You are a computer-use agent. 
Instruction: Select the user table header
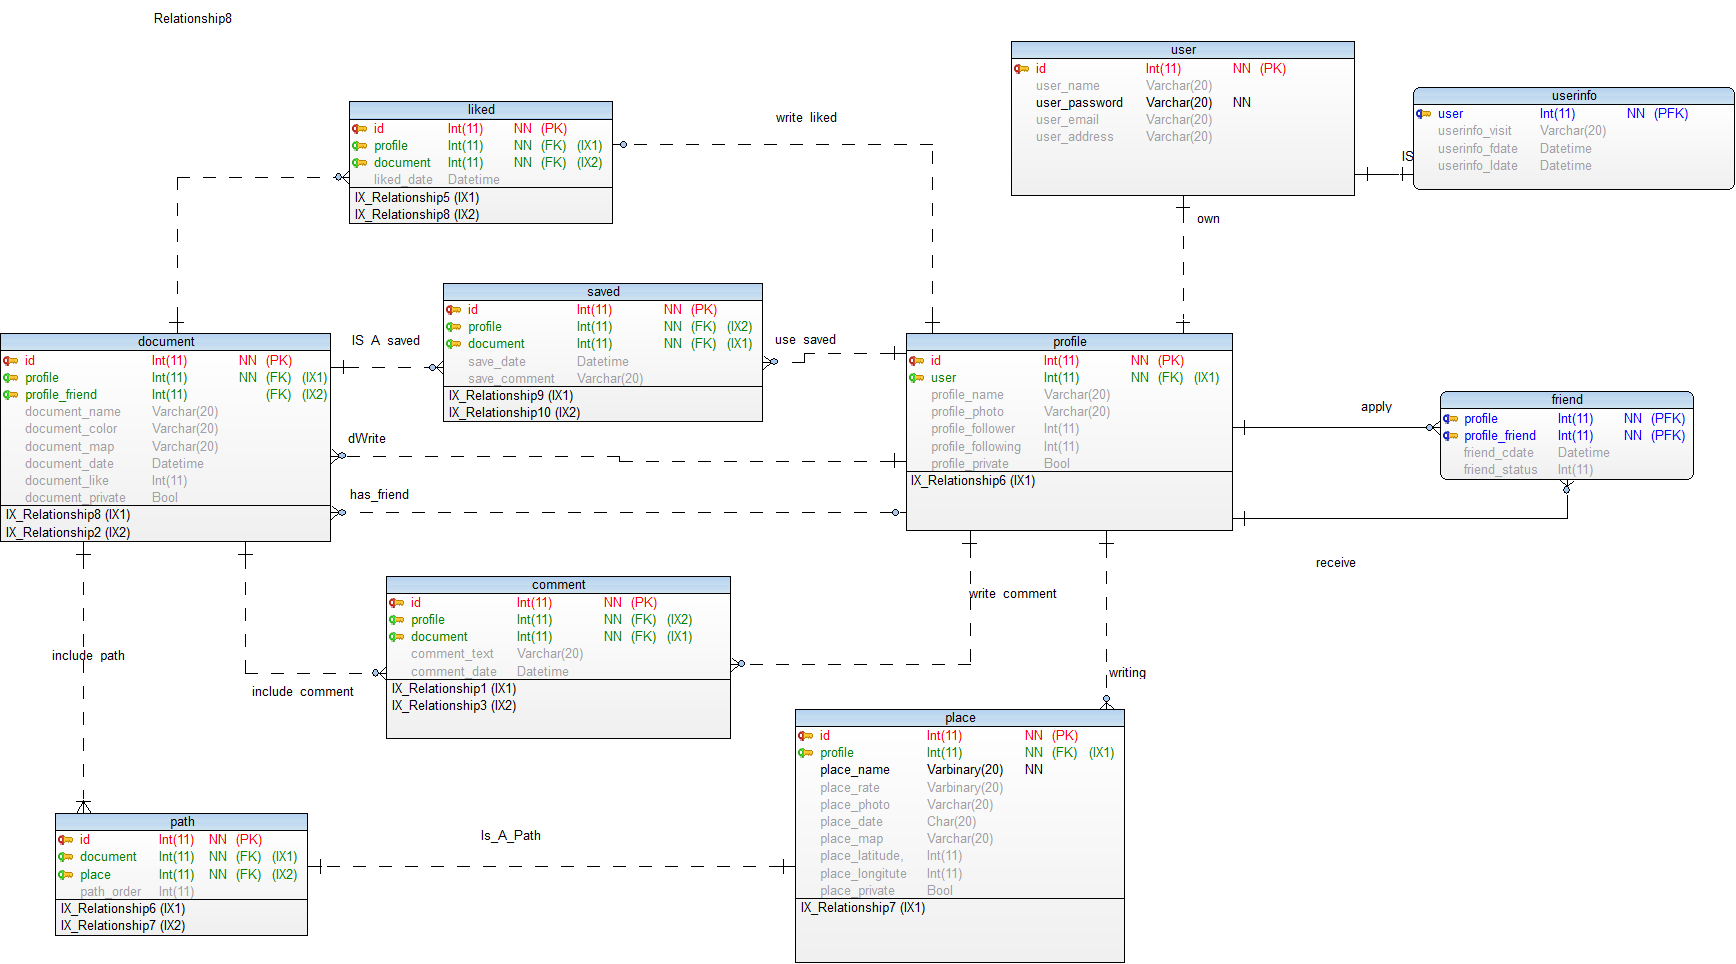pyautogui.click(x=1183, y=50)
